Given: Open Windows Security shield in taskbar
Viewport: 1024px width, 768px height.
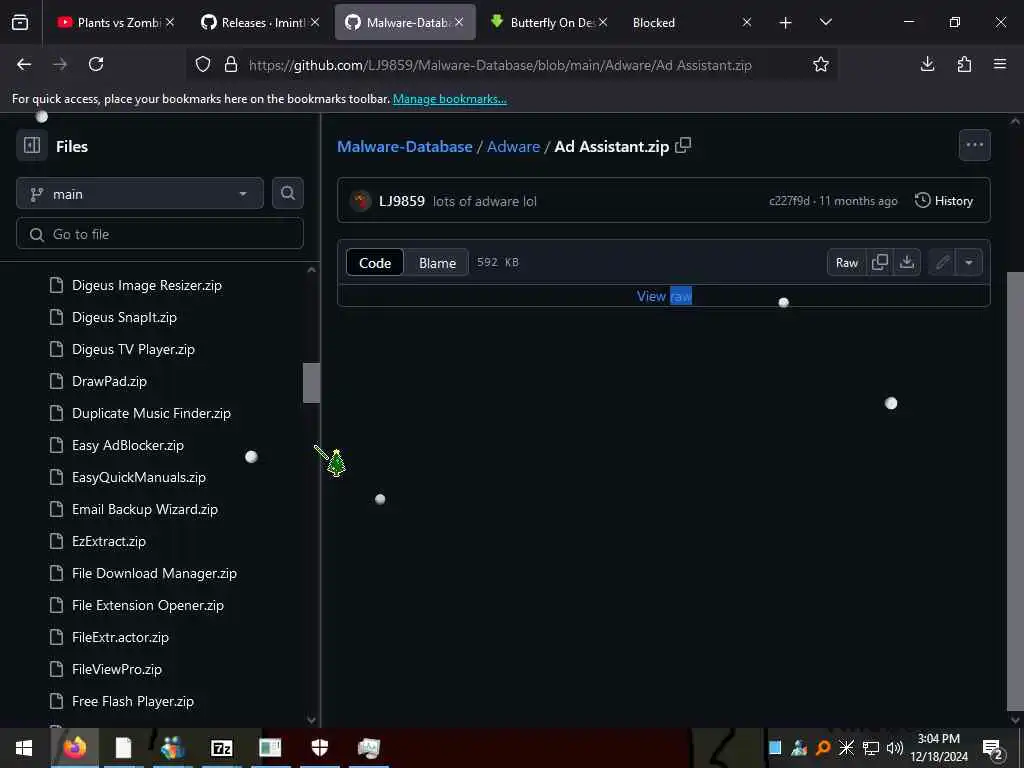Looking at the screenshot, I should (x=319, y=748).
